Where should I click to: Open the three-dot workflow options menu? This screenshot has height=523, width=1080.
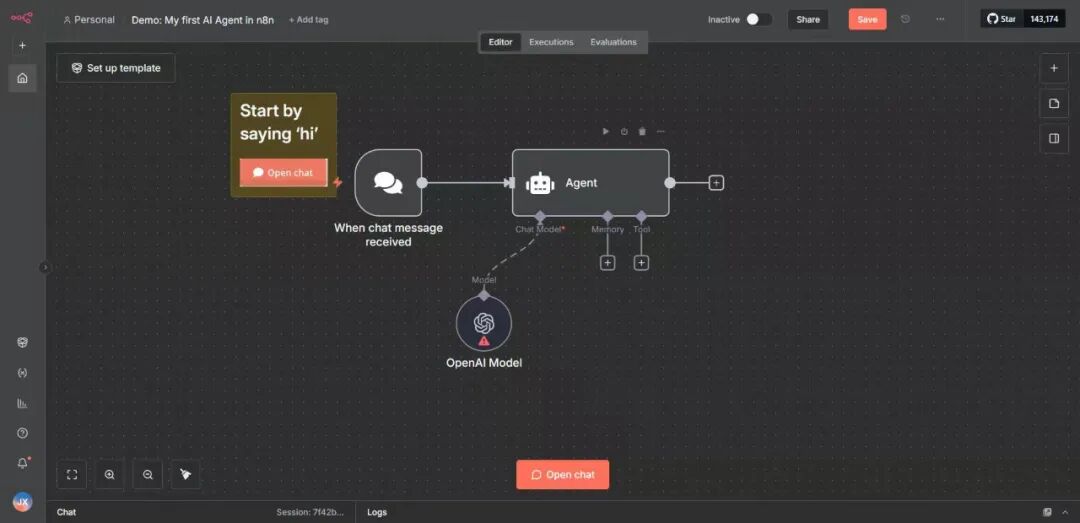[x=940, y=19]
